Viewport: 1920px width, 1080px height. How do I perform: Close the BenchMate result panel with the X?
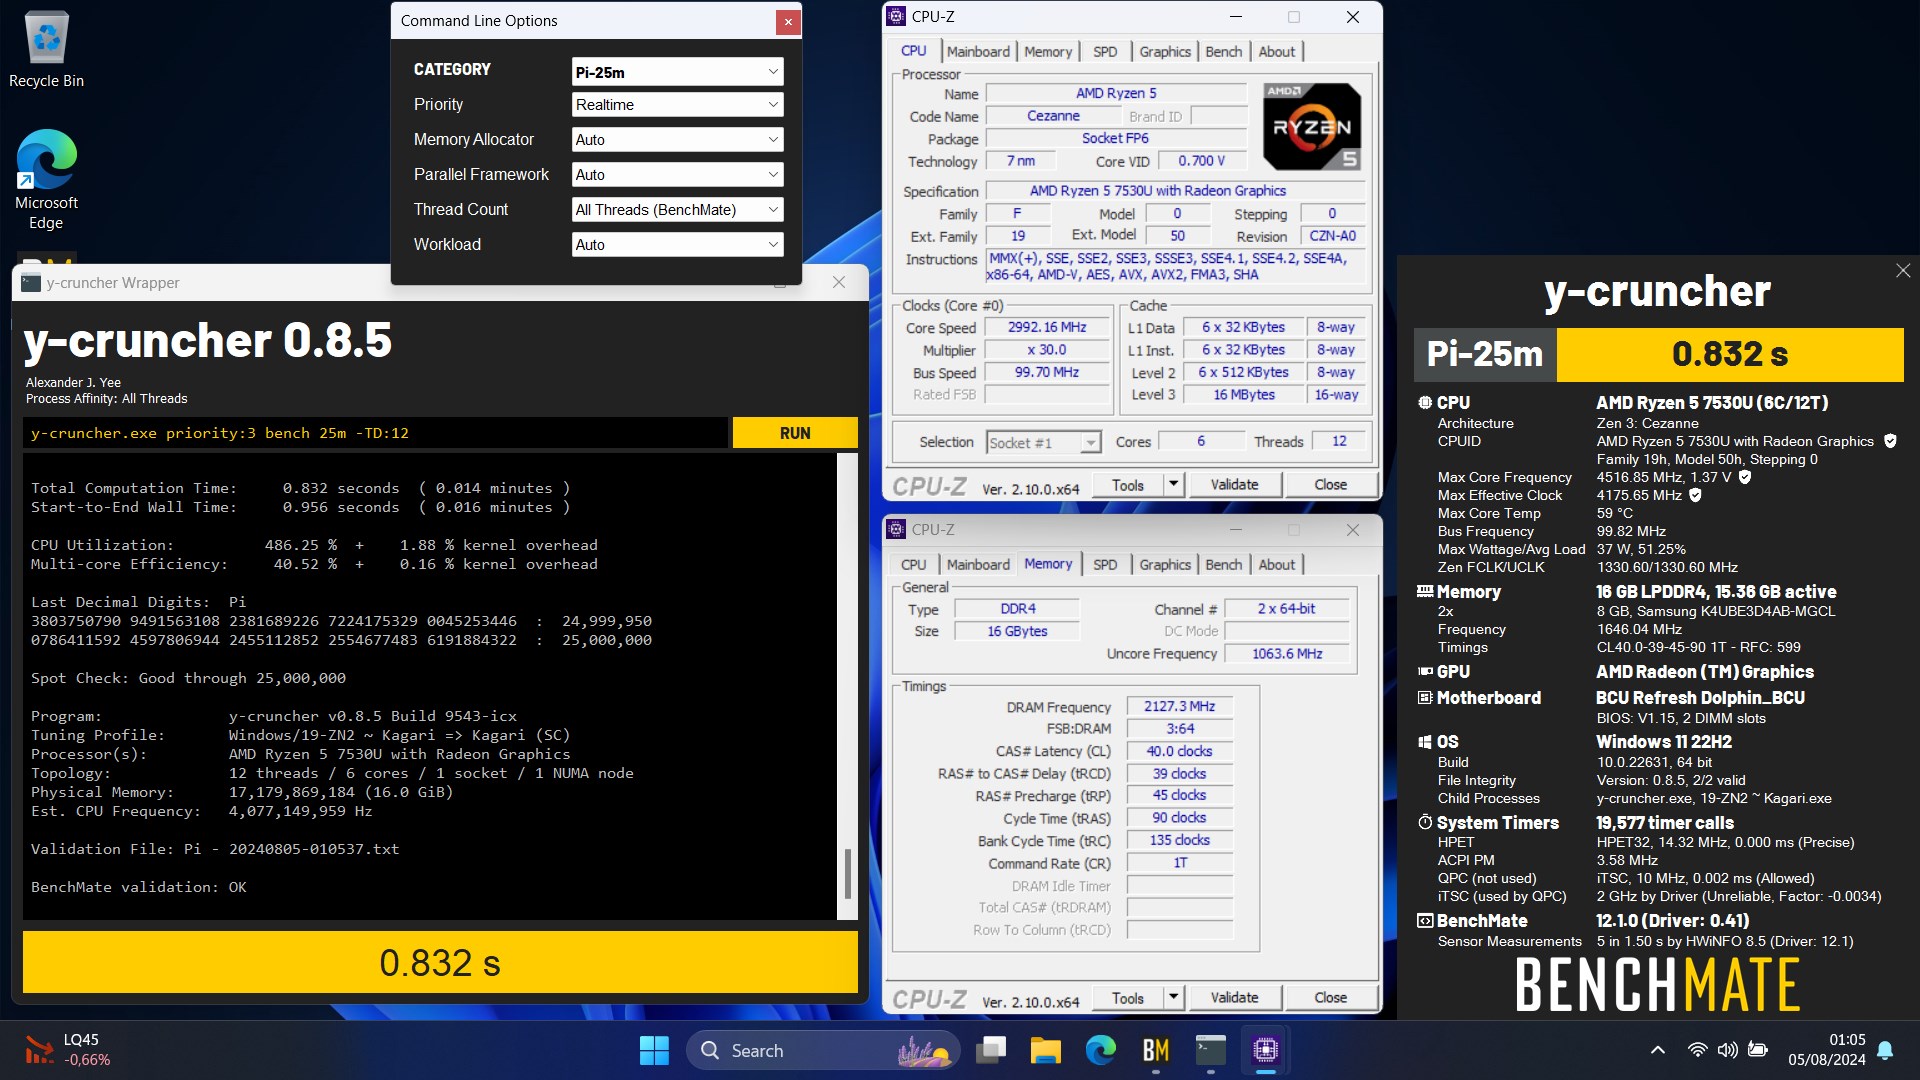point(1903,271)
